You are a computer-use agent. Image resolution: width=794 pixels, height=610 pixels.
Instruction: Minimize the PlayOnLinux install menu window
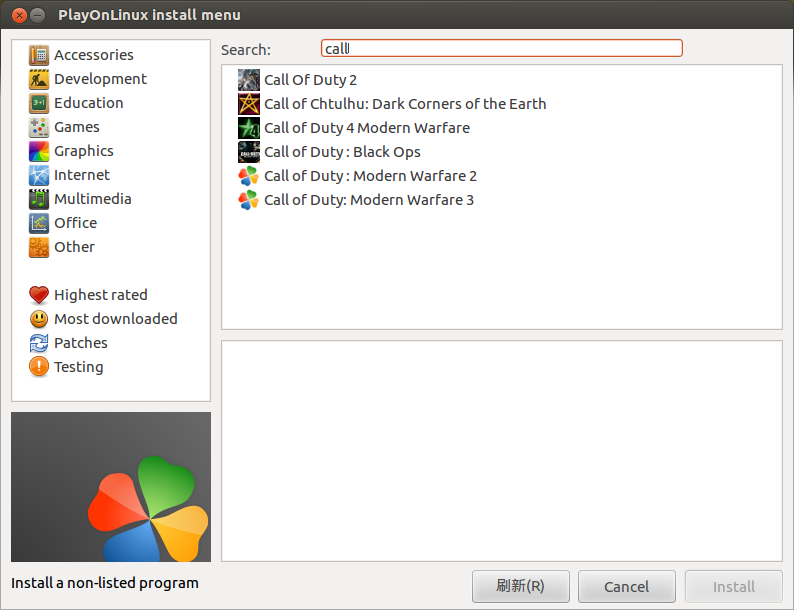pyautogui.click(x=37, y=15)
